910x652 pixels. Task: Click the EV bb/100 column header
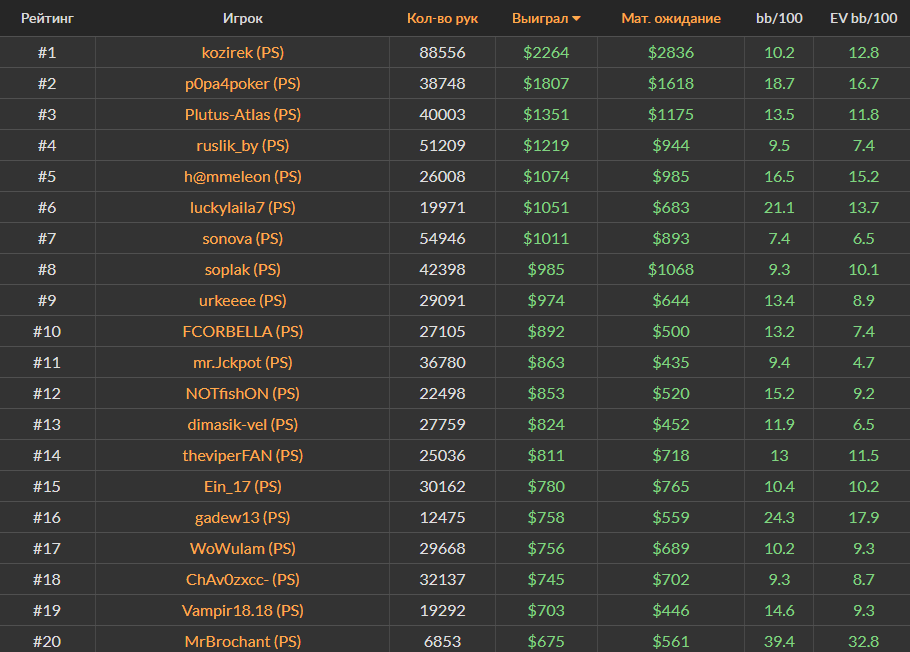861,18
